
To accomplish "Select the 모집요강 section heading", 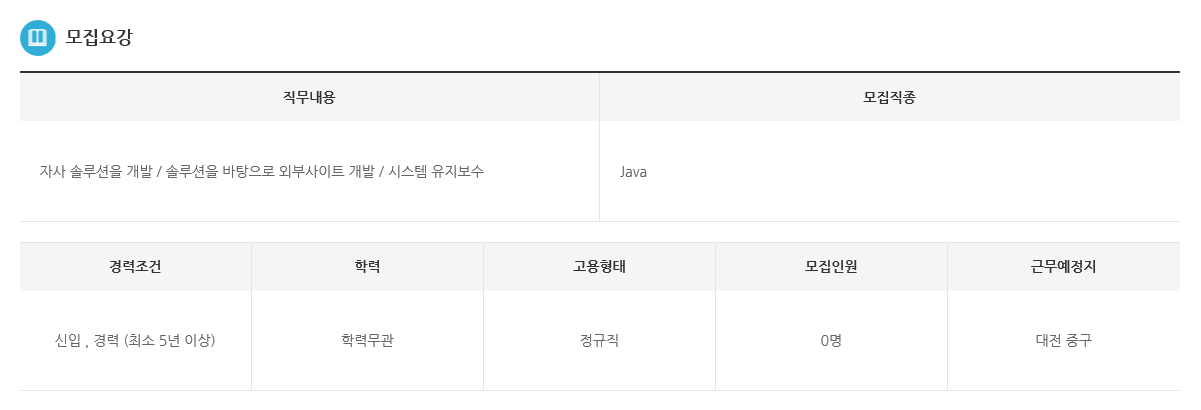I will point(99,38).
